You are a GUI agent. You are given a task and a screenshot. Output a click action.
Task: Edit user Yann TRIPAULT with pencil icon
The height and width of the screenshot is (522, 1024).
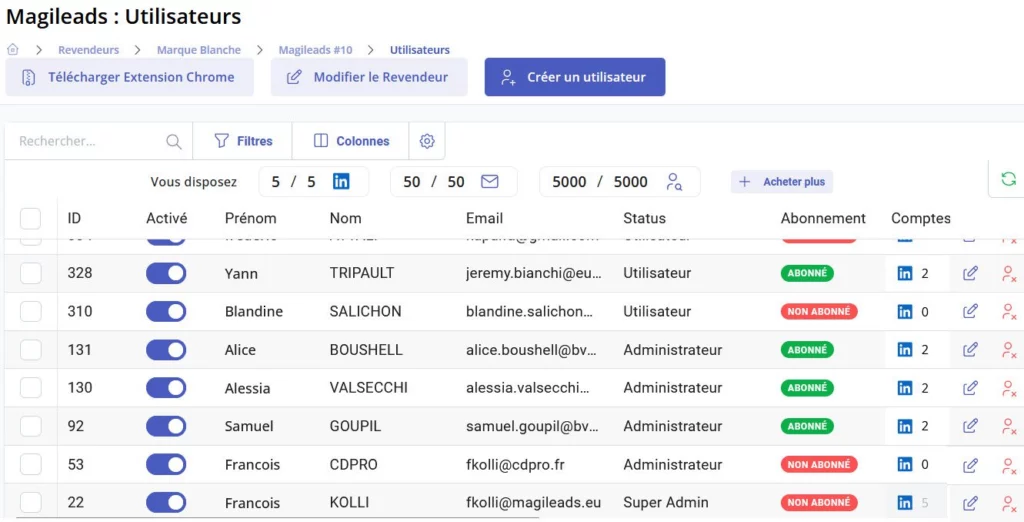click(x=970, y=273)
